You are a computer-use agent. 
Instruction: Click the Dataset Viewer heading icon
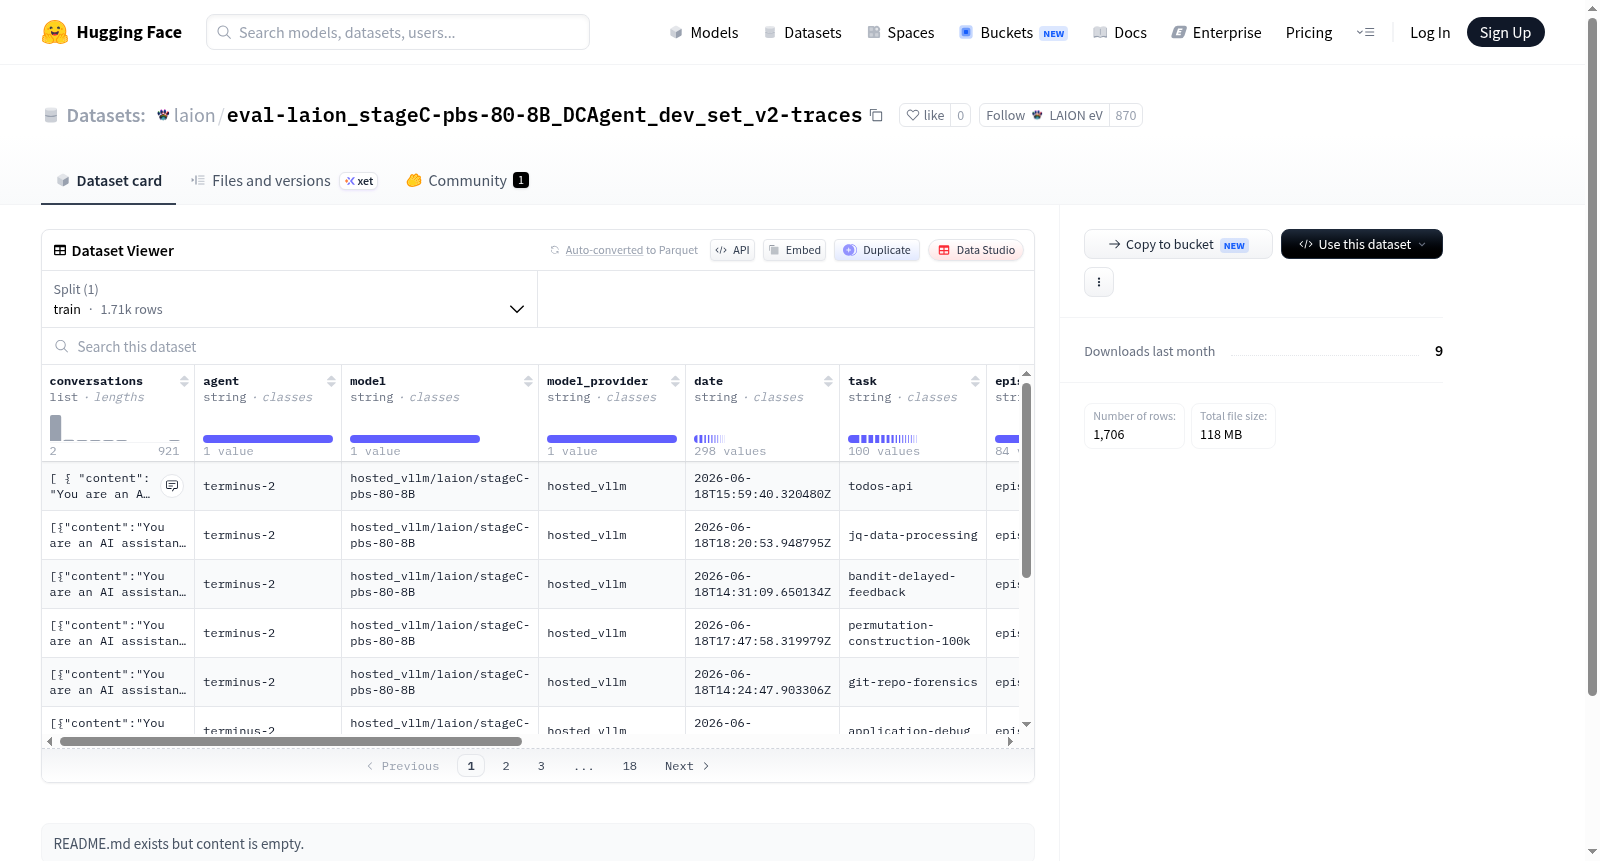(x=60, y=250)
